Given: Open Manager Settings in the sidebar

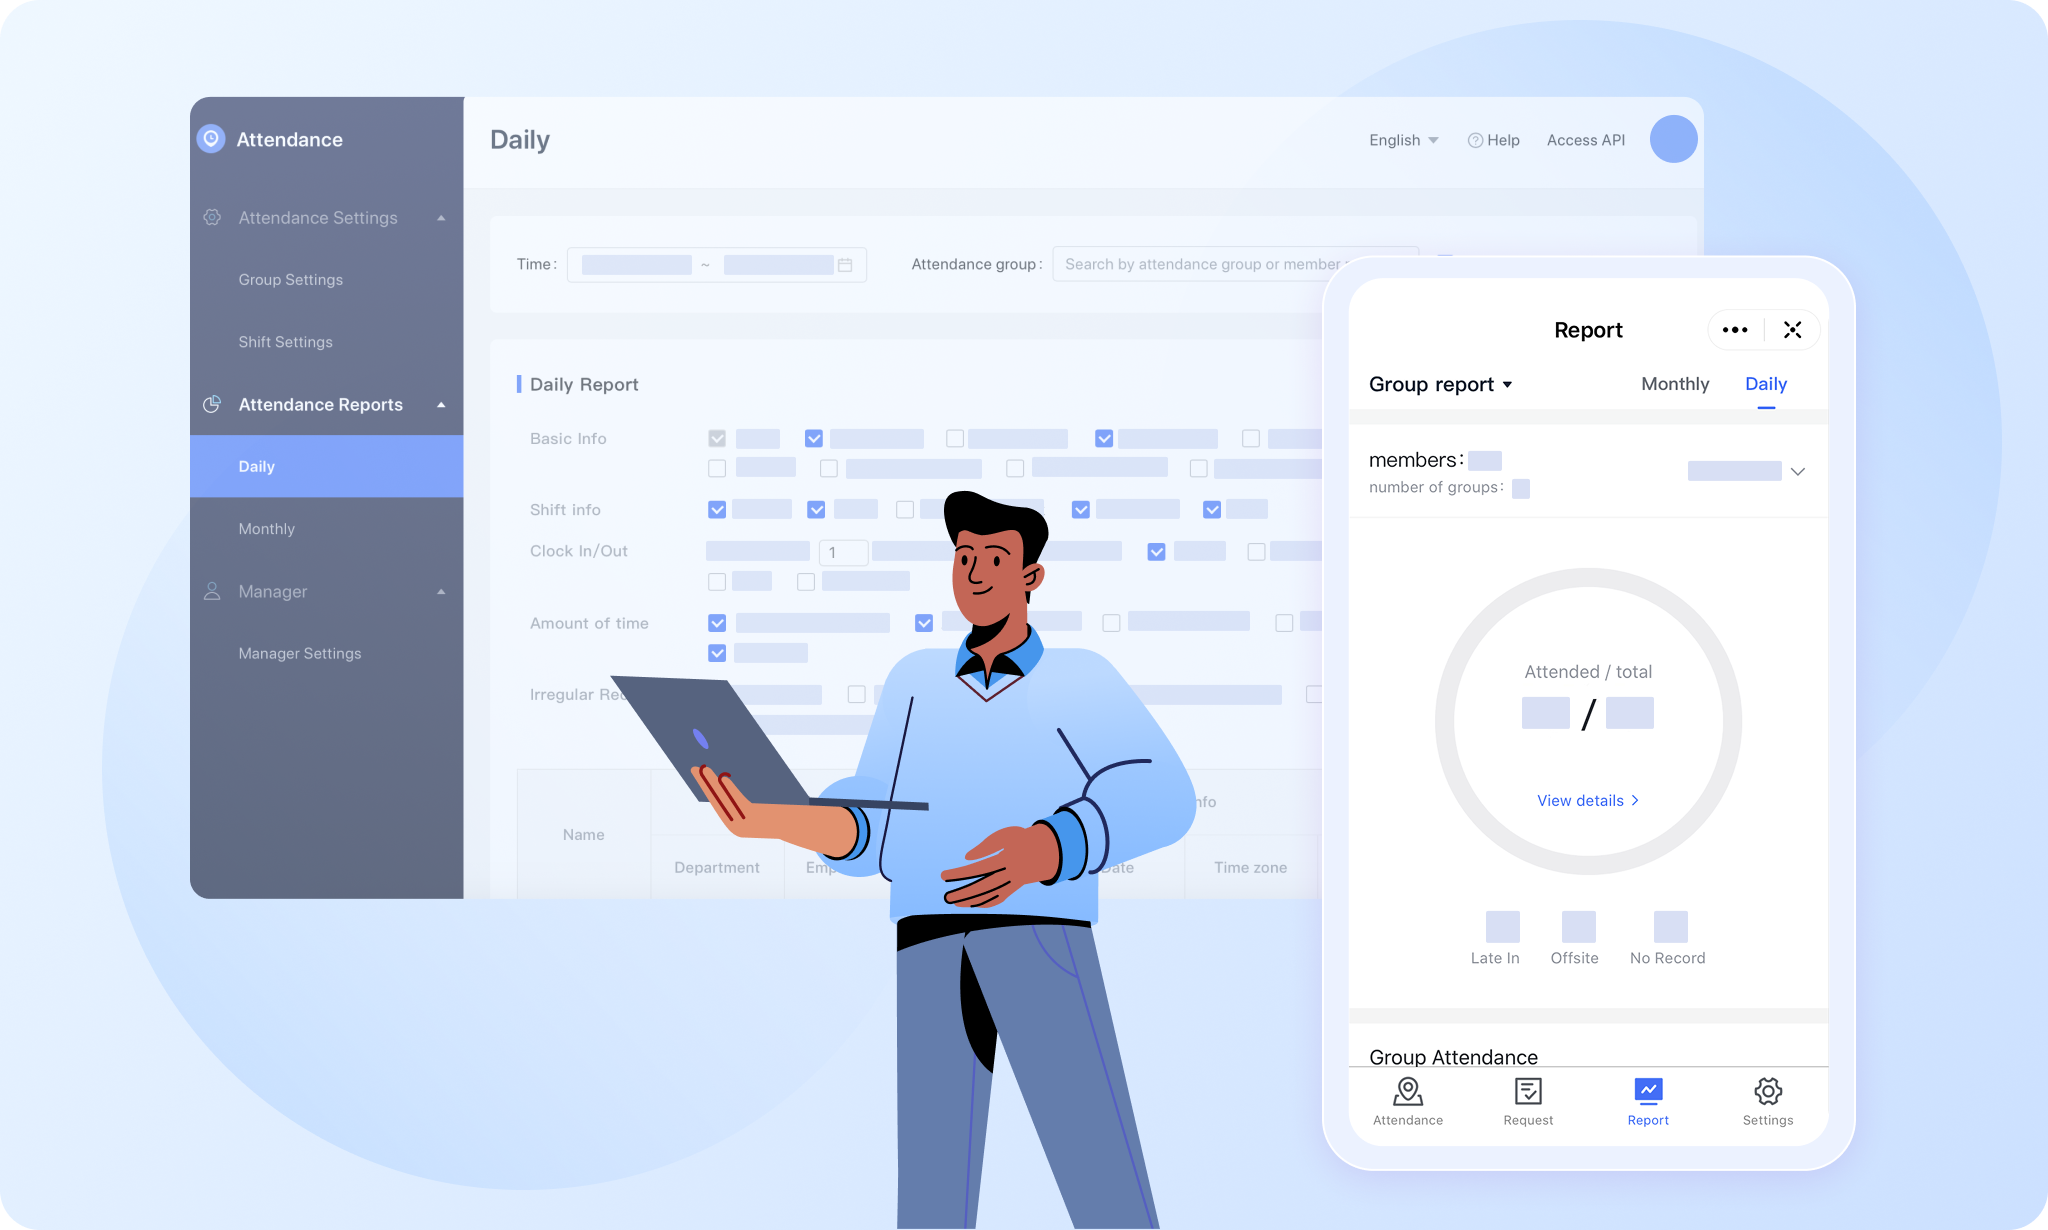Looking at the screenshot, I should click(300, 653).
